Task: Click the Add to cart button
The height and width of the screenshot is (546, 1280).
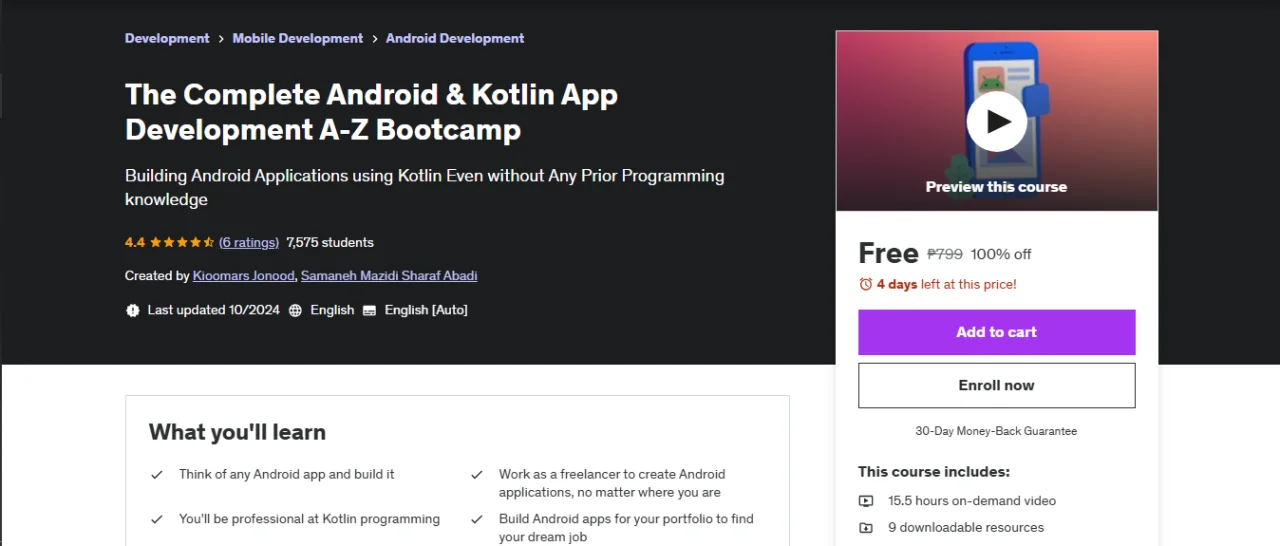Action: [996, 332]
